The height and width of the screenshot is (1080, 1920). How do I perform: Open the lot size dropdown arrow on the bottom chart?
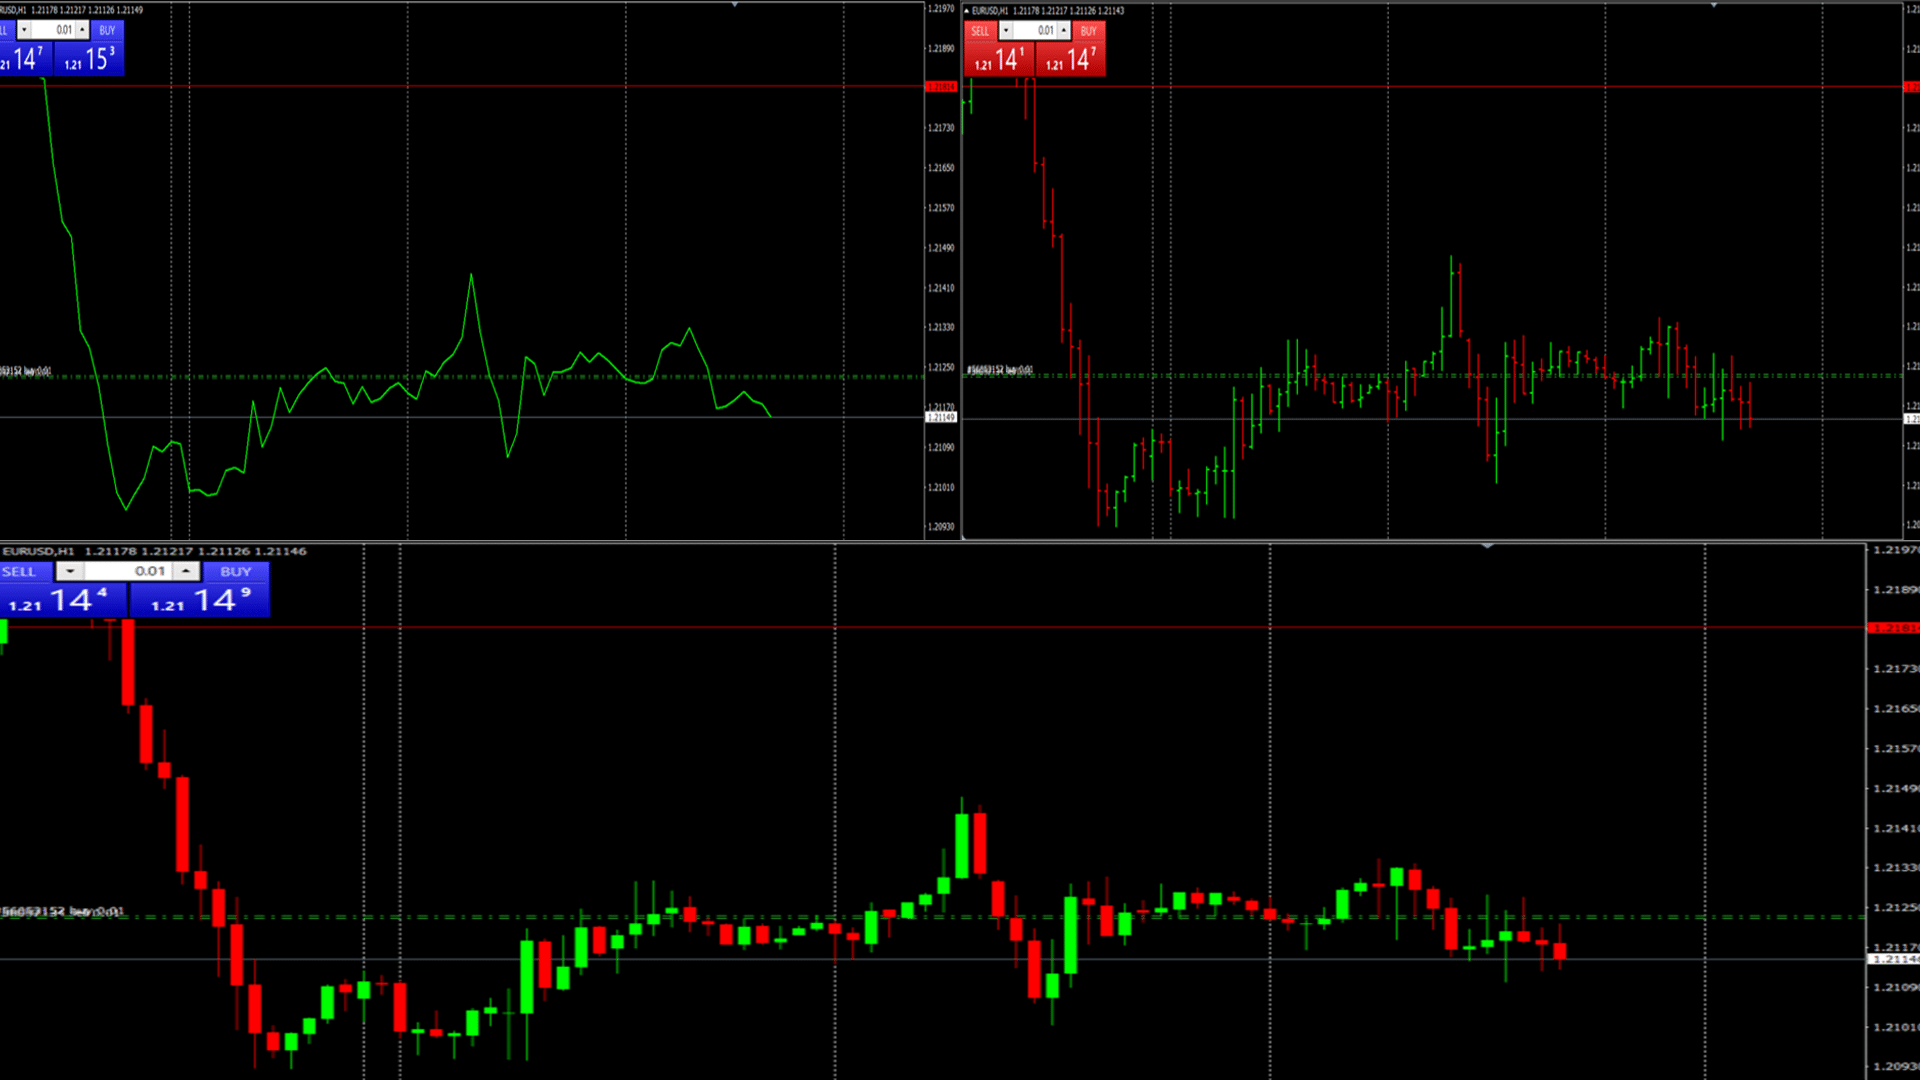(70, 571)
